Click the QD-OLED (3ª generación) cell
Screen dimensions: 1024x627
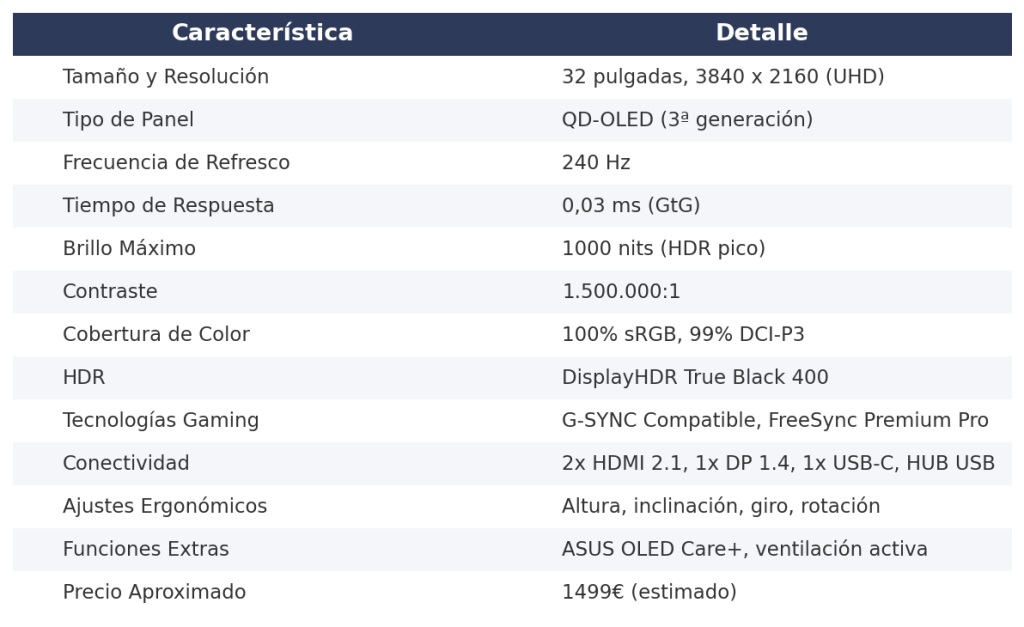687,120
